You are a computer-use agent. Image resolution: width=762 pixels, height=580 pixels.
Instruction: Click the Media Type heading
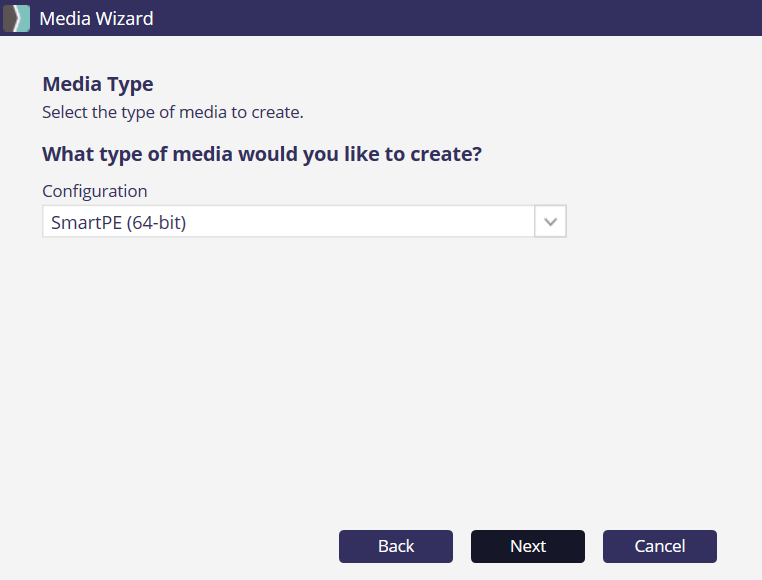click(98, 85)
